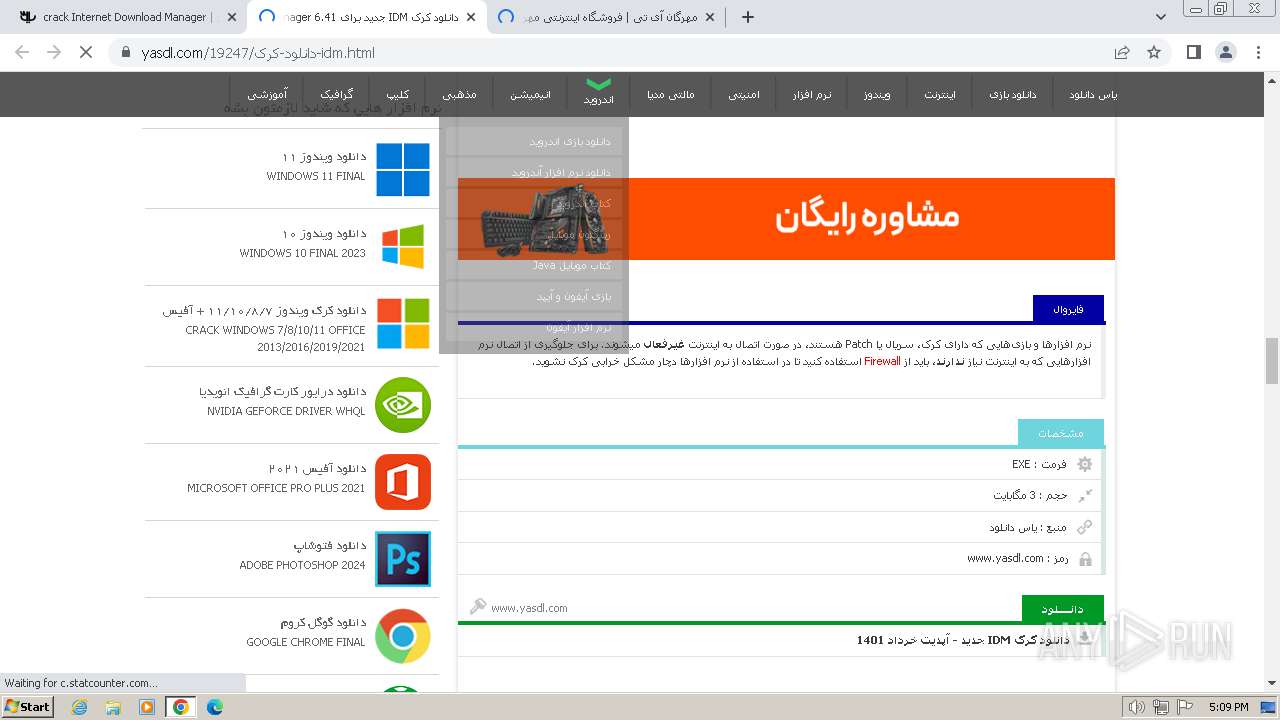Click the مشاوره رایگان orange banner
This screenshot has height=720, width=1280.
(786, 219)
